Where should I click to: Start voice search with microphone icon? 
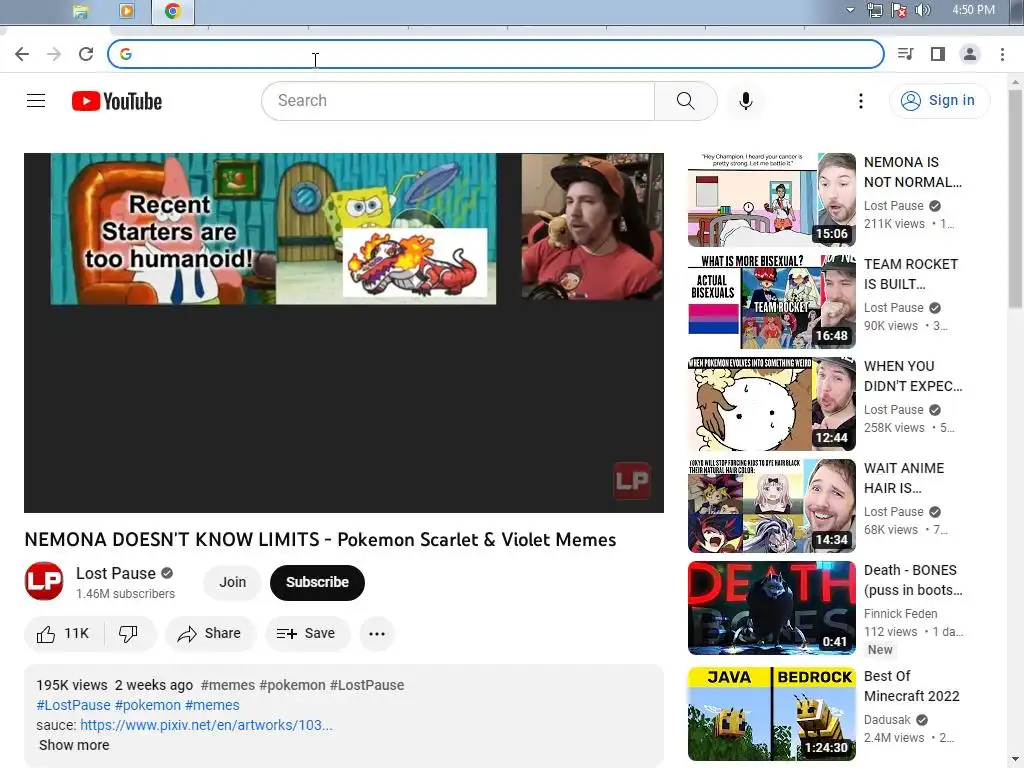(746, 101)
